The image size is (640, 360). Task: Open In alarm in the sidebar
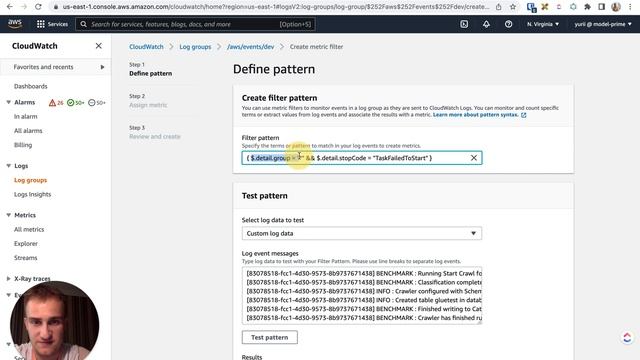click(25, 116)
